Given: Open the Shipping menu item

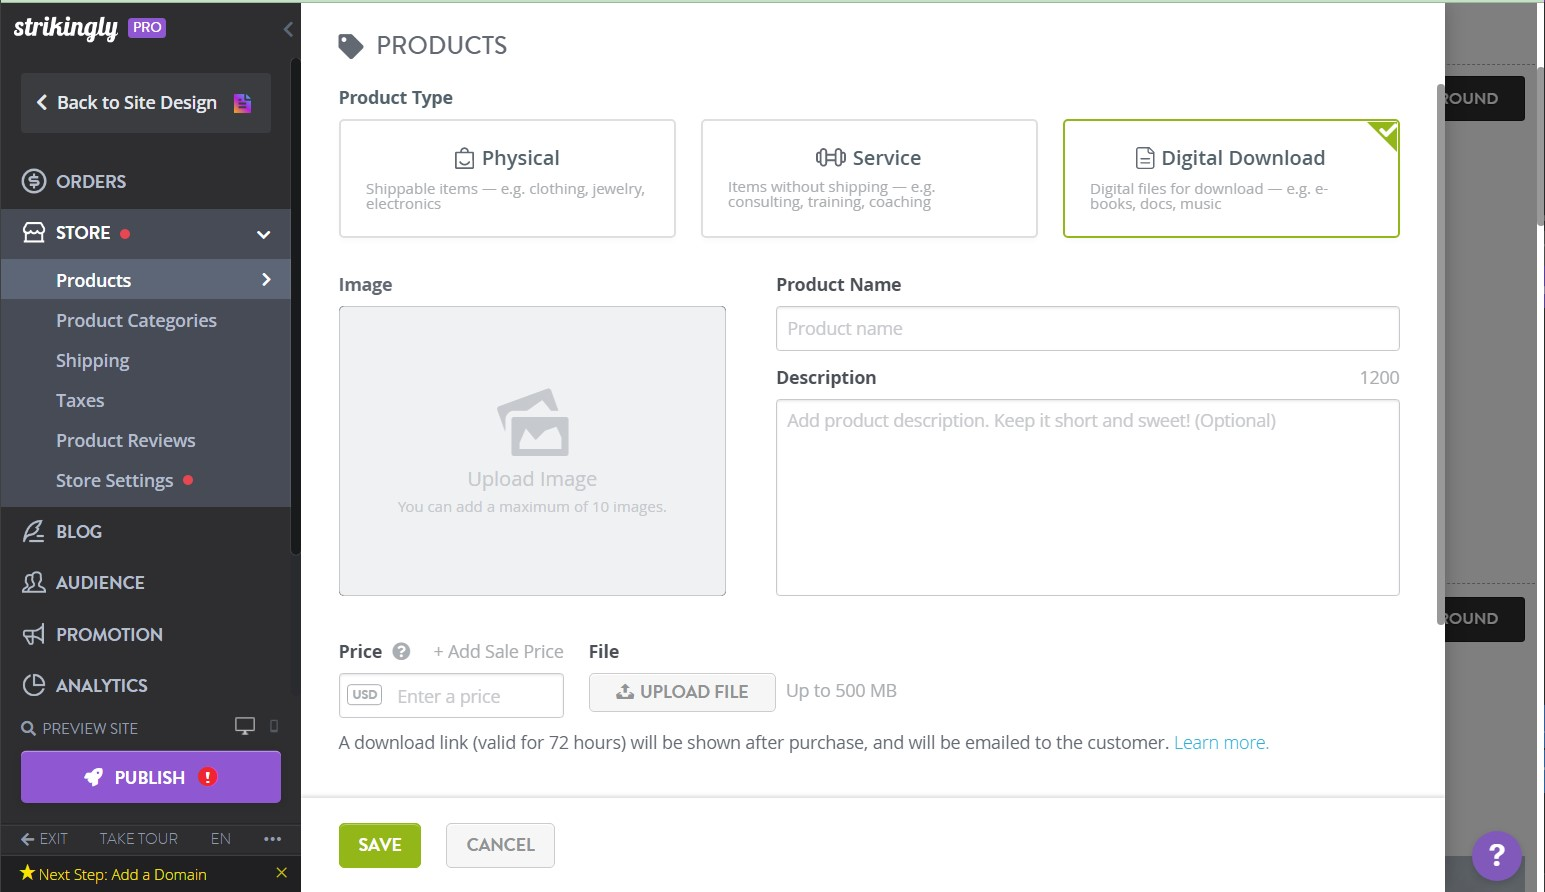Looking at the screenshot, I should tap(92, 360).
